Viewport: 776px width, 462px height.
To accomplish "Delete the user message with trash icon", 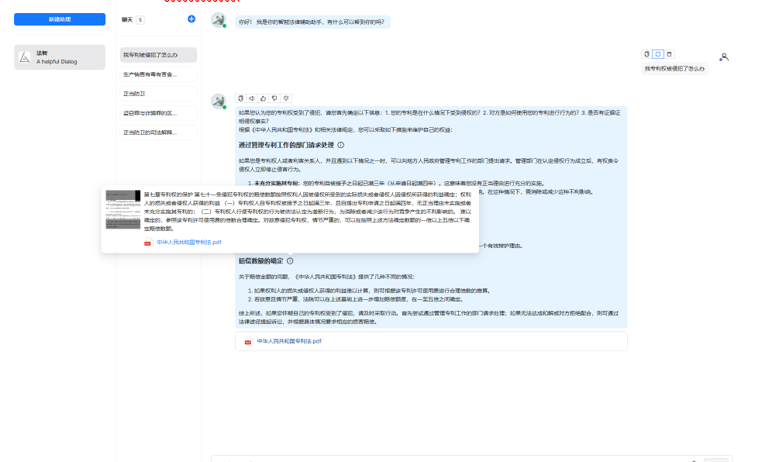I will coord(670,54).
